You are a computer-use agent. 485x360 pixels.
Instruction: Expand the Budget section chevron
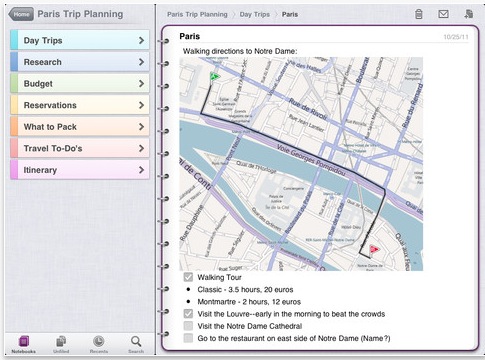click(141, 84)
